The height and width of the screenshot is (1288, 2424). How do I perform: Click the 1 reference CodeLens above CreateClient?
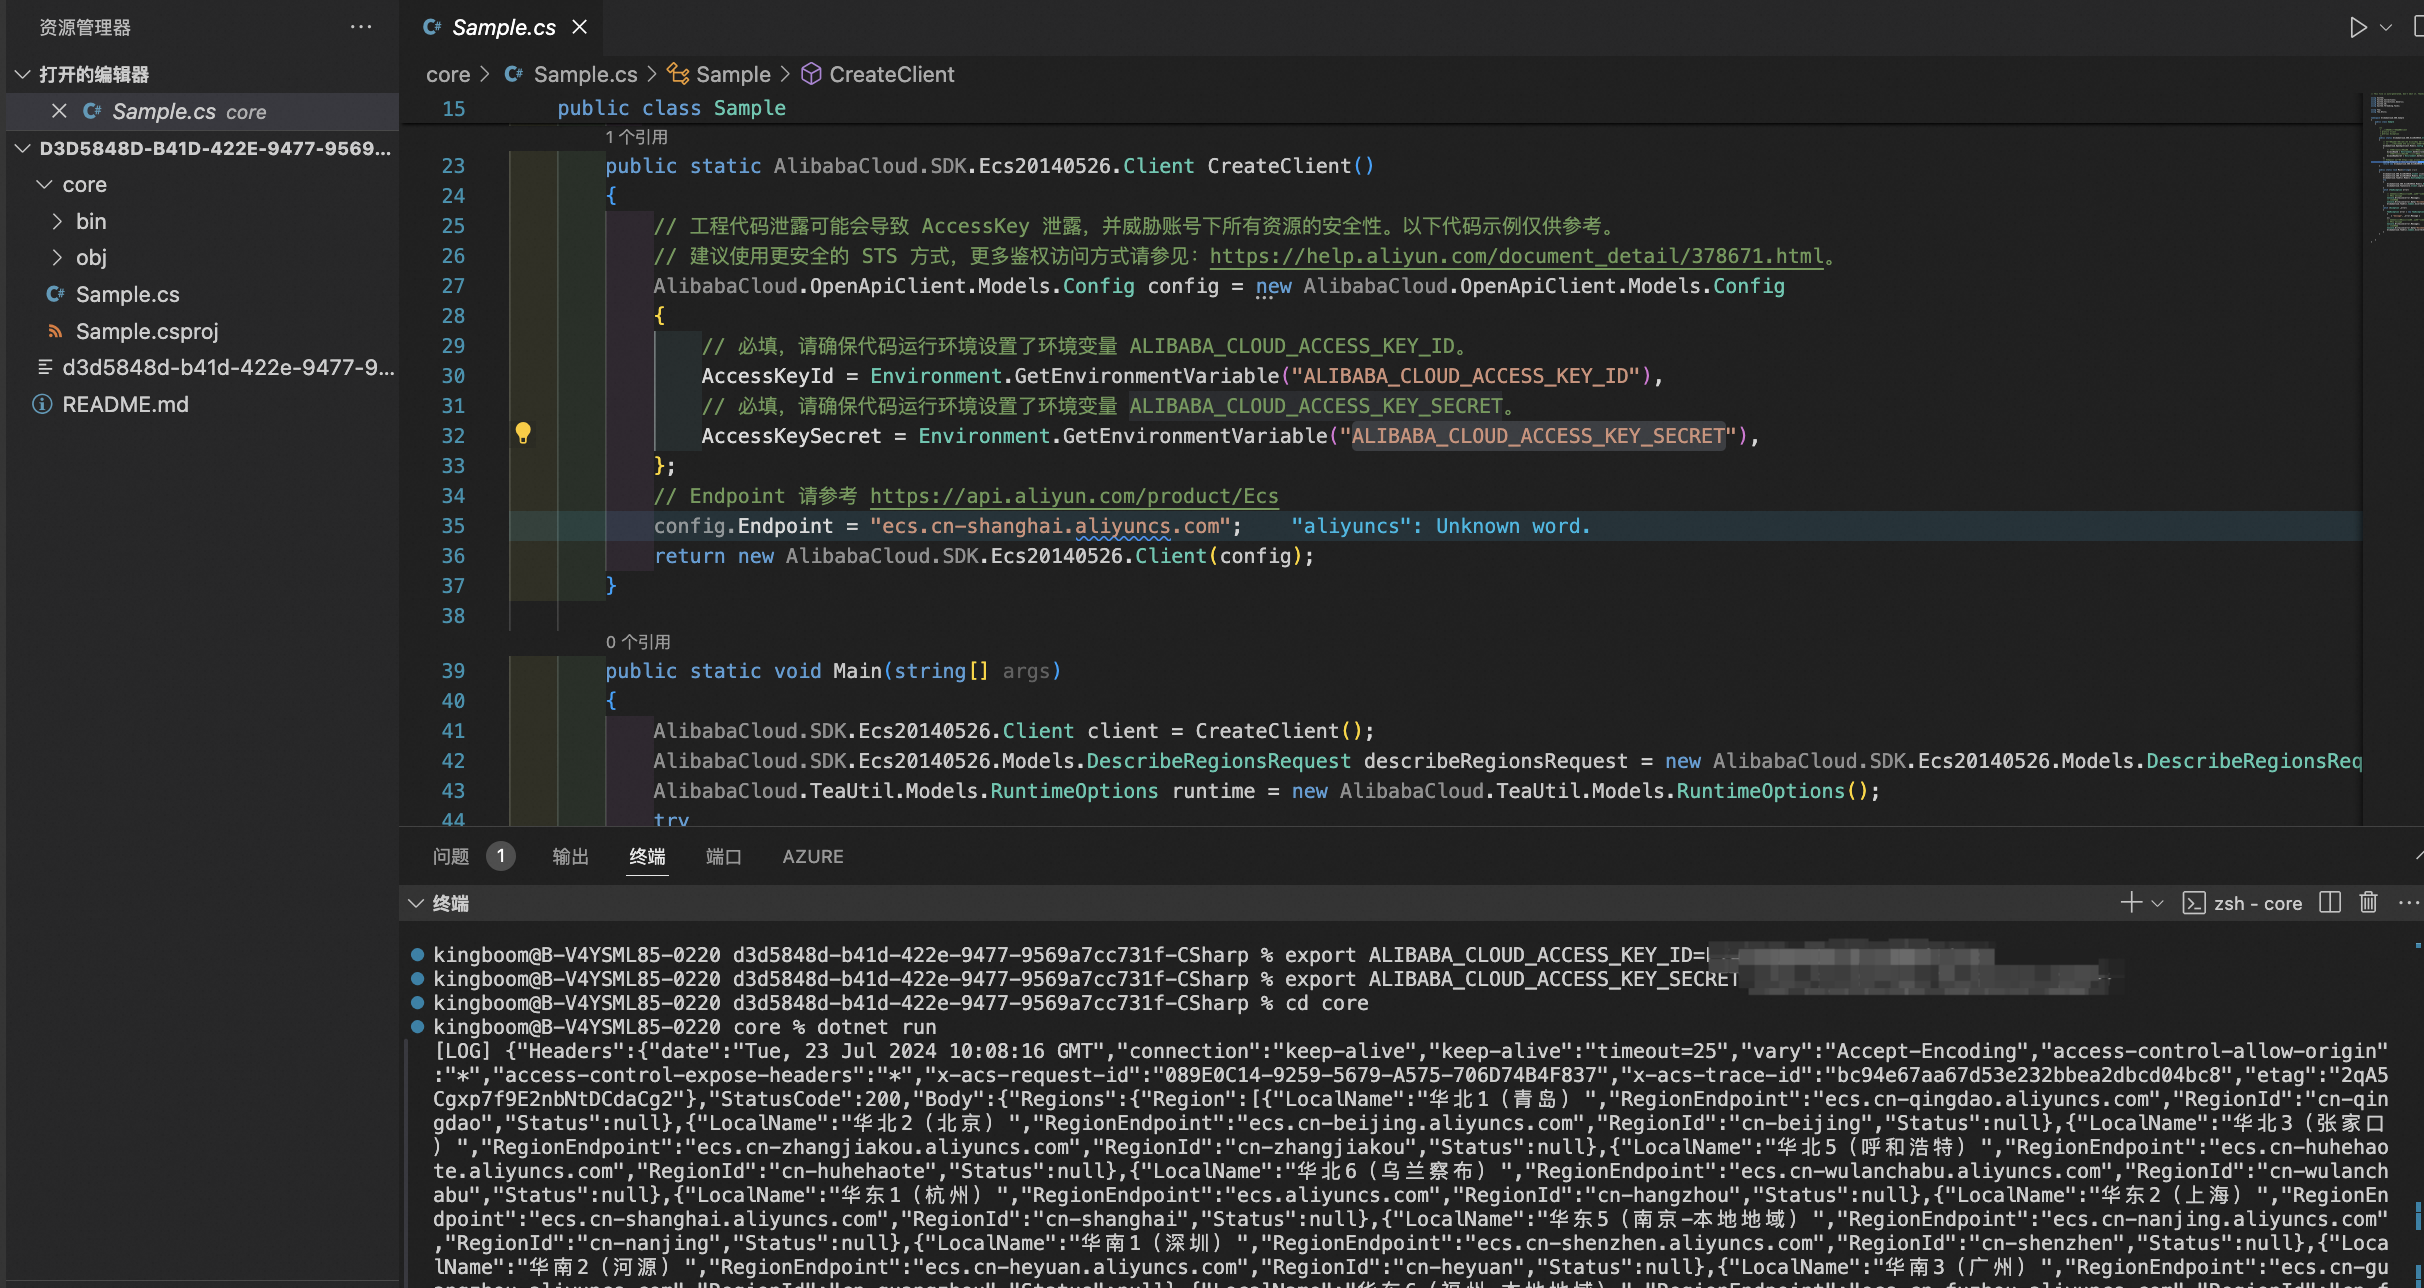[636, 137]
